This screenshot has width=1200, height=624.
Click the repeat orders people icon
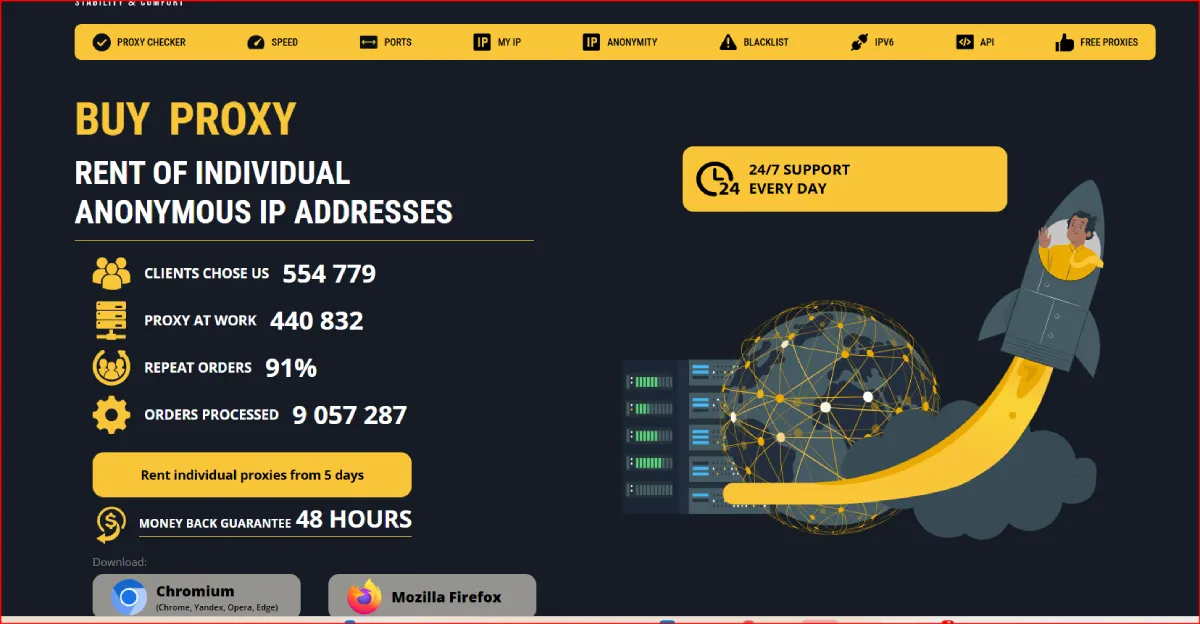[x=111, y=367]
